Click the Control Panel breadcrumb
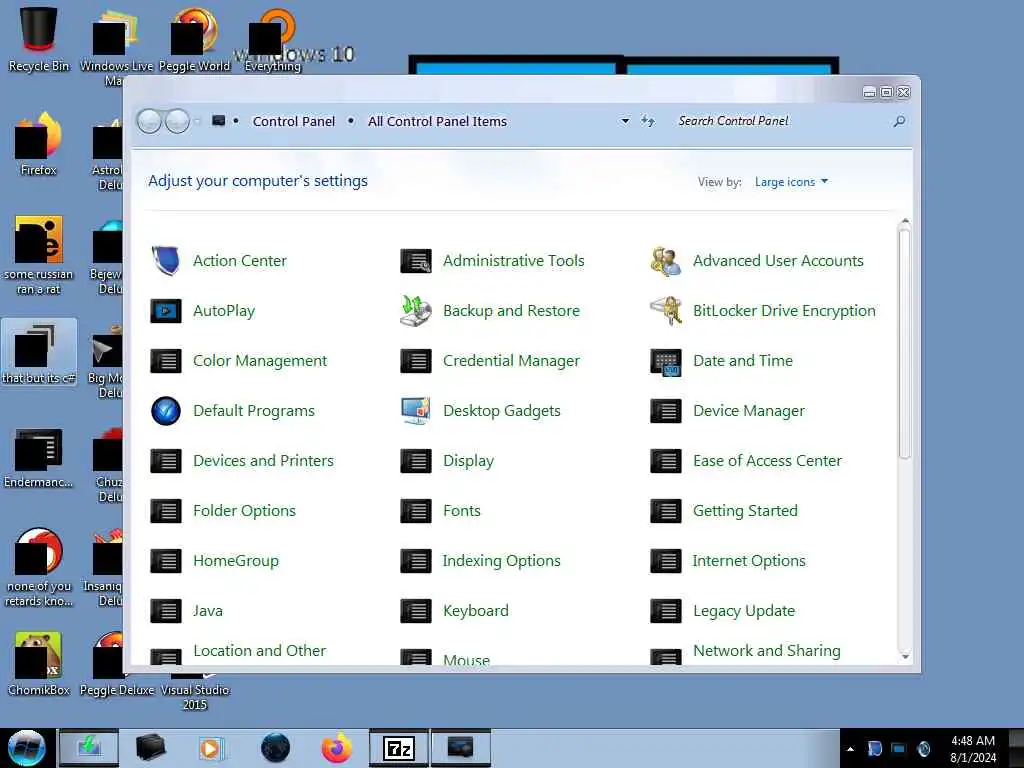The height and width of the screenshot is (768, 1024). [293, 121]
